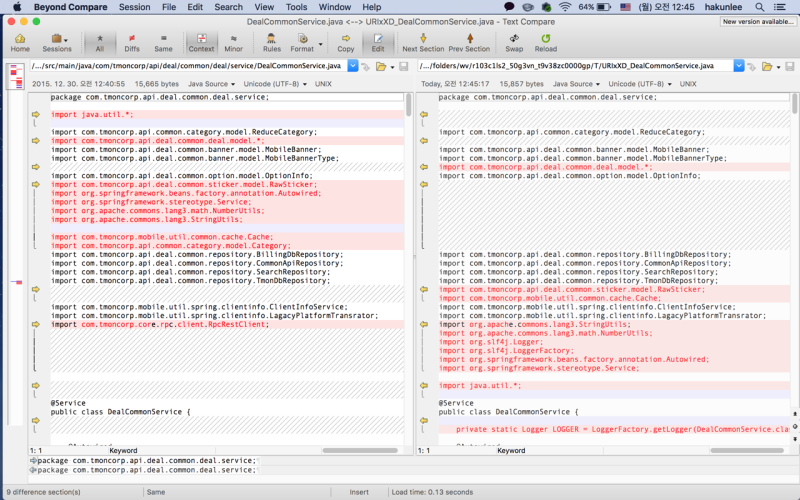
Task: Click '@Service' line in left pane
Action: (68, 403)
